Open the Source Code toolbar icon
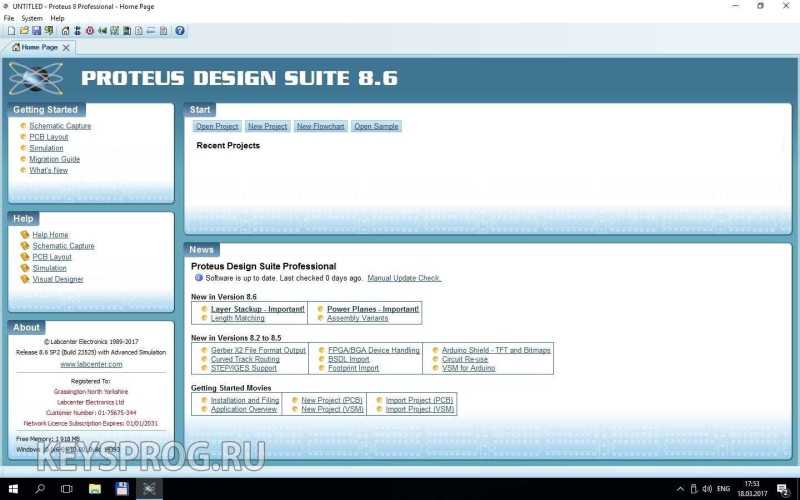 [151, 31]
